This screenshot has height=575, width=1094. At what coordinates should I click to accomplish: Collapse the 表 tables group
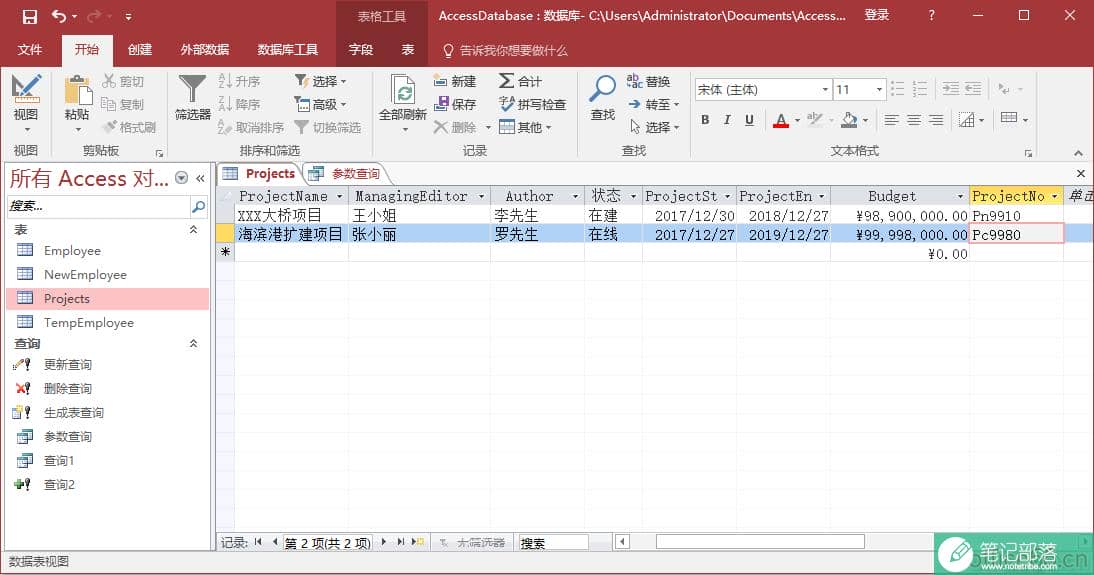tap(193, 230)
